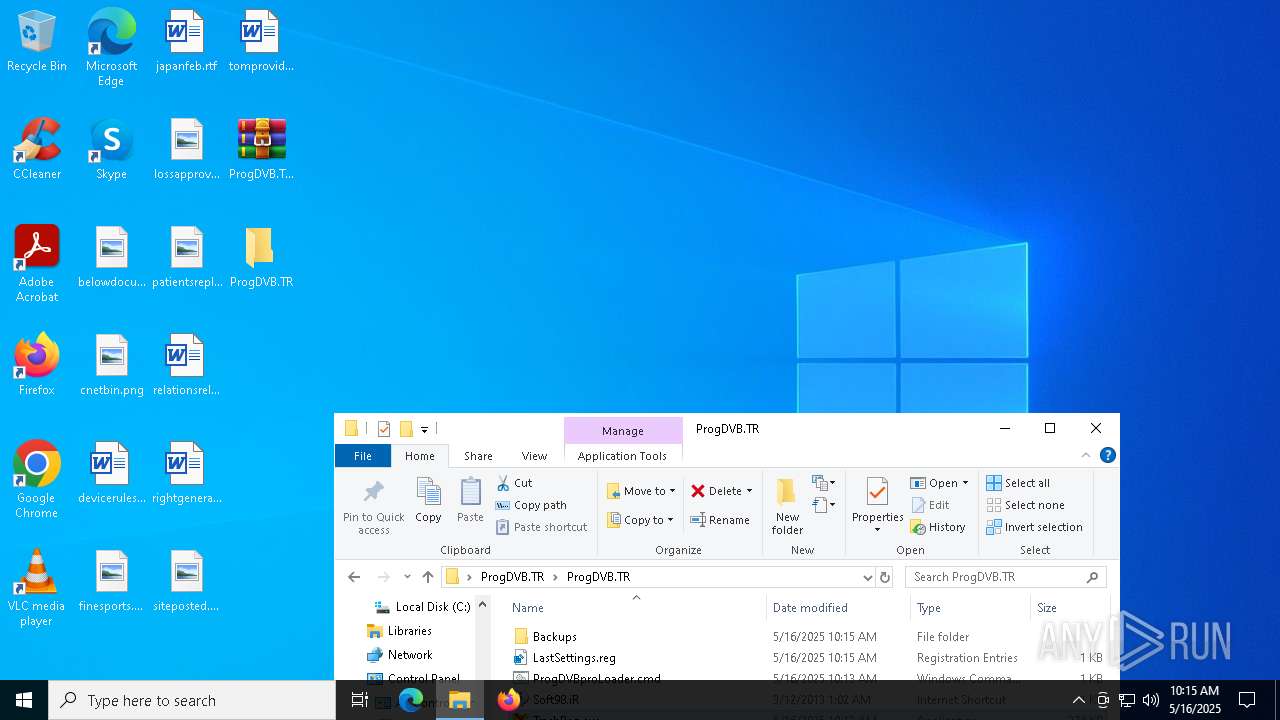Expand the Open button dropdown
Screen dimensions: 1280x720
(965, 483)
